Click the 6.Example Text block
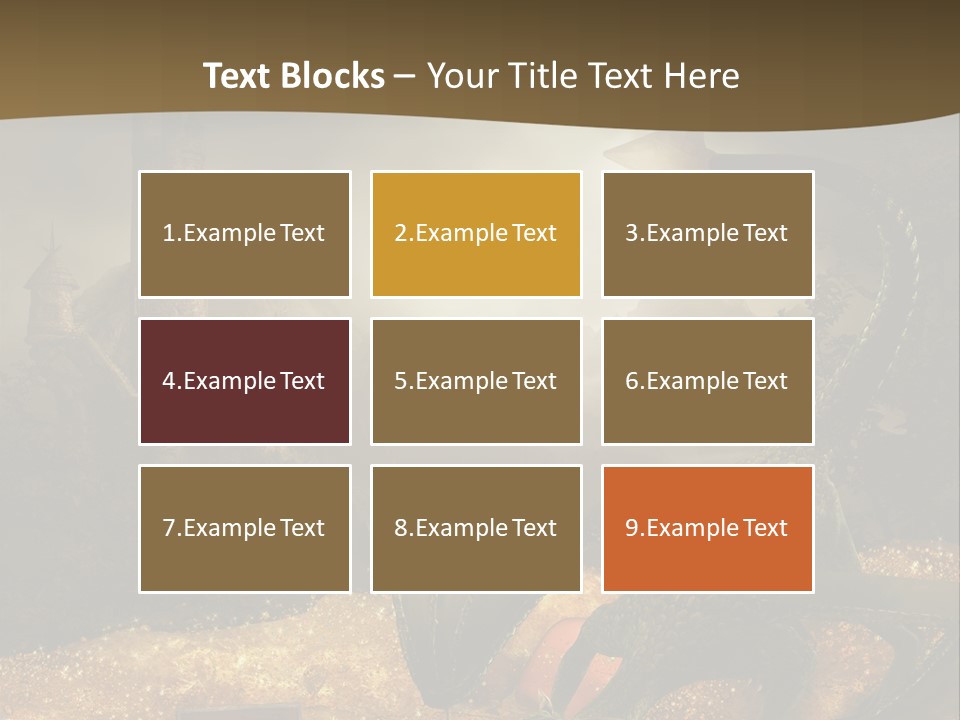Viewport: 960px width, 720px height. [707, 381]
